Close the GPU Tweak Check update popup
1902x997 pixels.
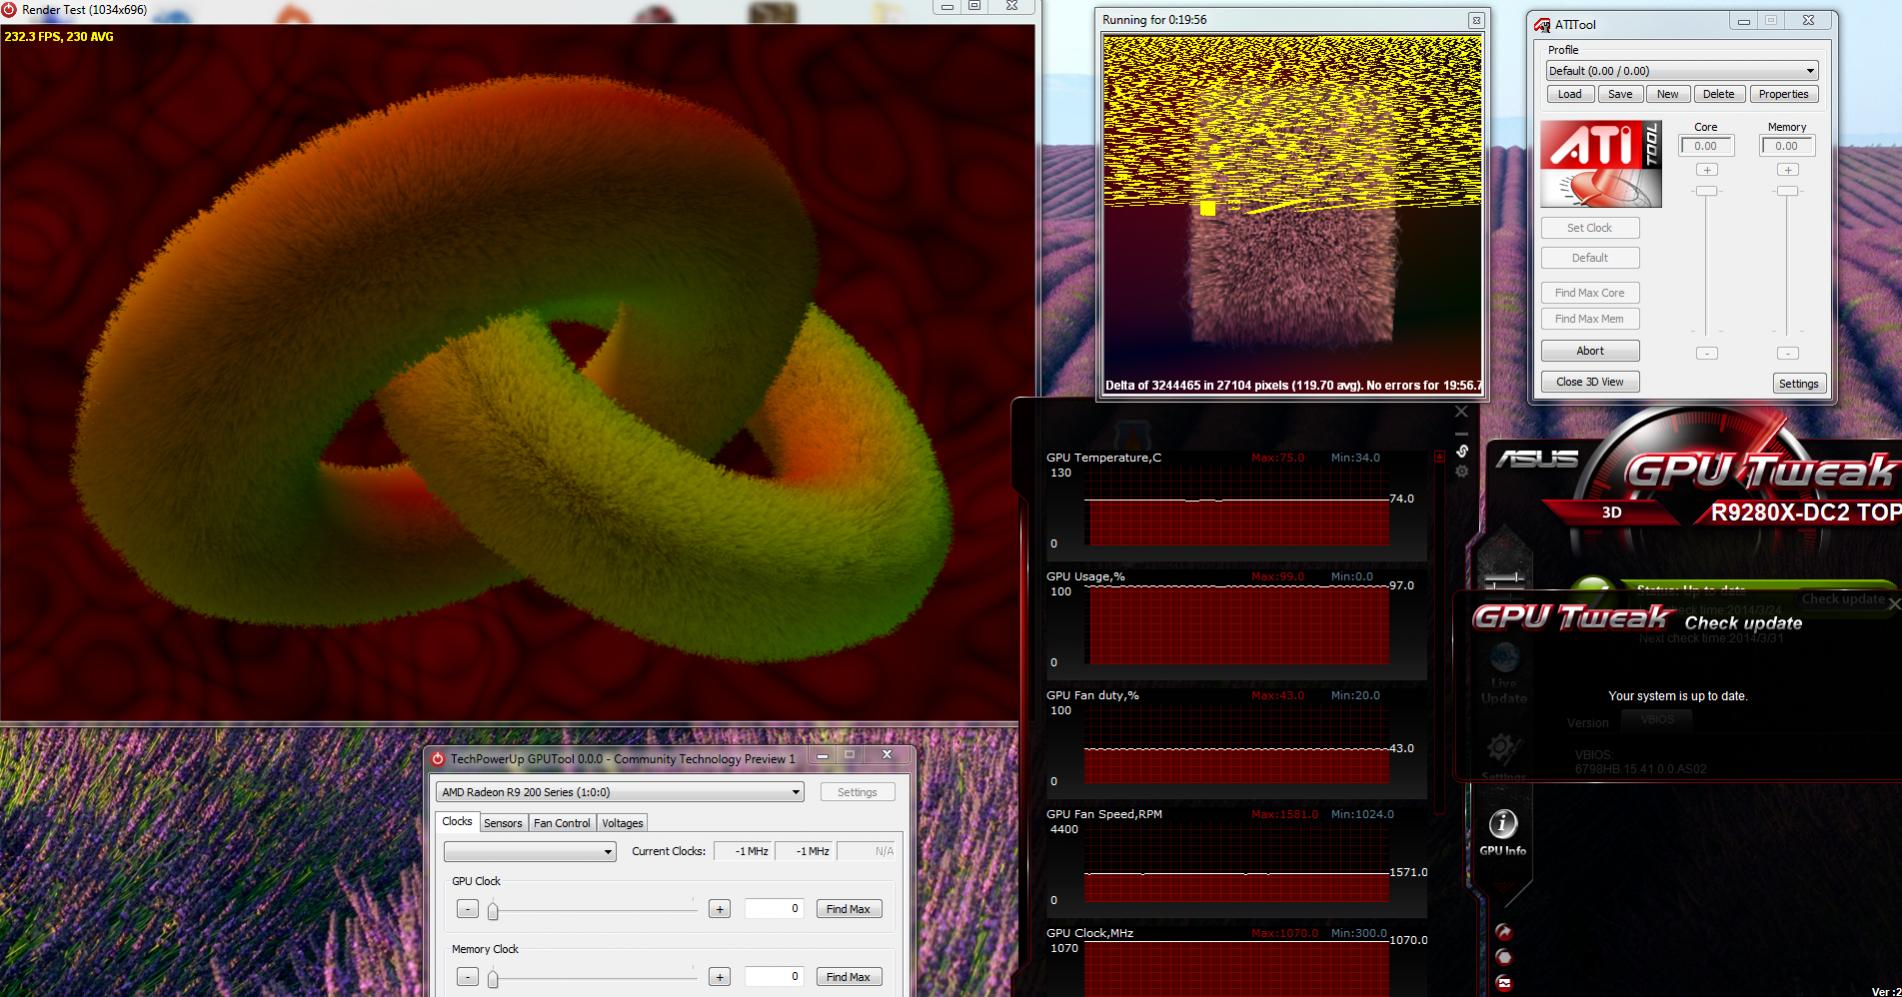pyautogui.click(x=1893, y=603)
